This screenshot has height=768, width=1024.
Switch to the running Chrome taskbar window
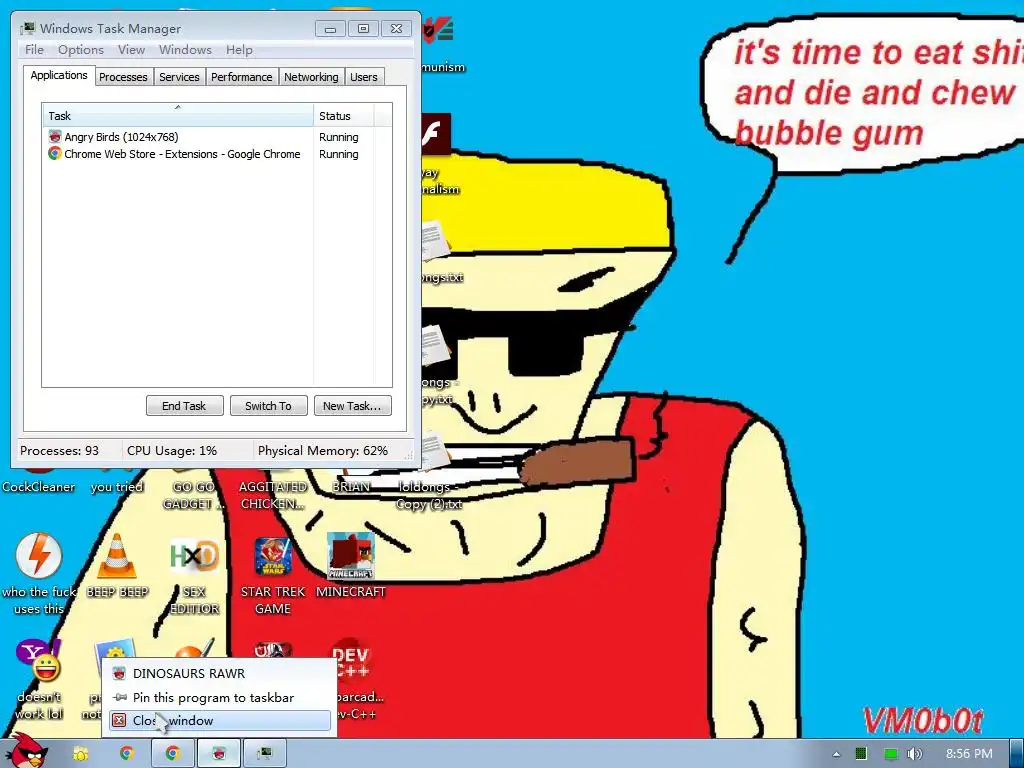[x=173, y=754]
